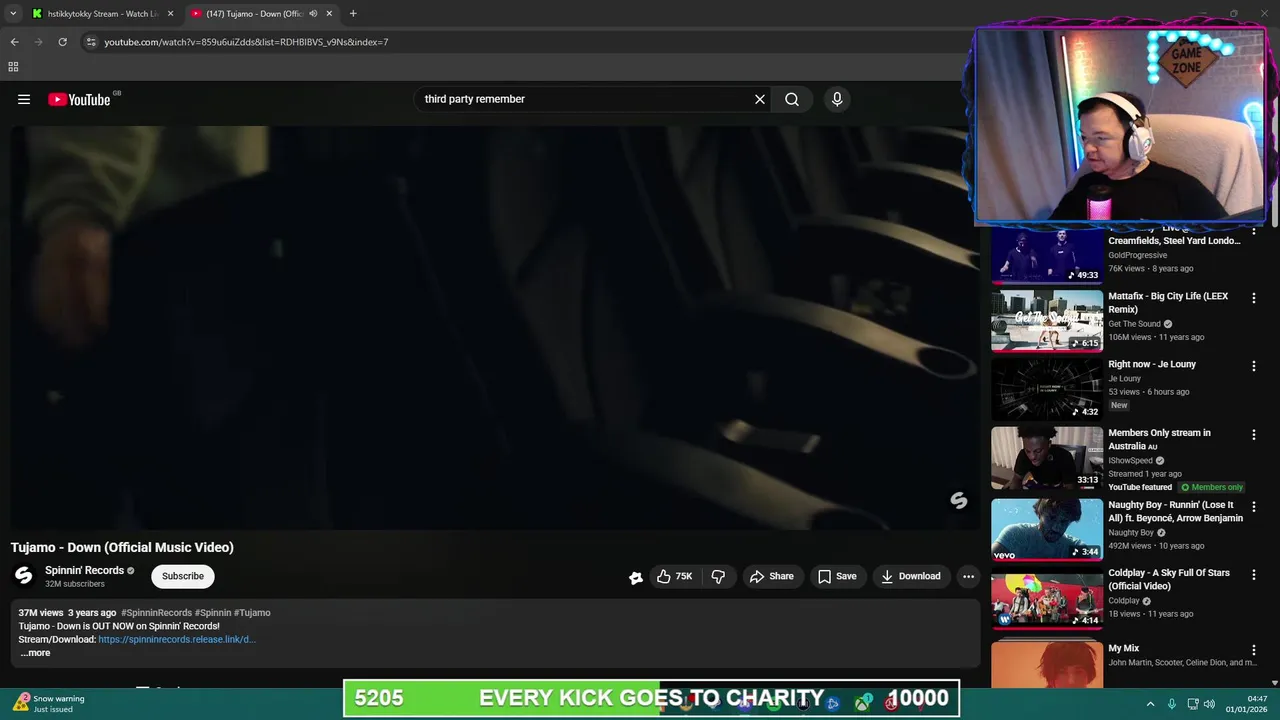Viewport: 1280px width, 720px height.
Task: Run search using the magnifier button
Action: (792, 99)
